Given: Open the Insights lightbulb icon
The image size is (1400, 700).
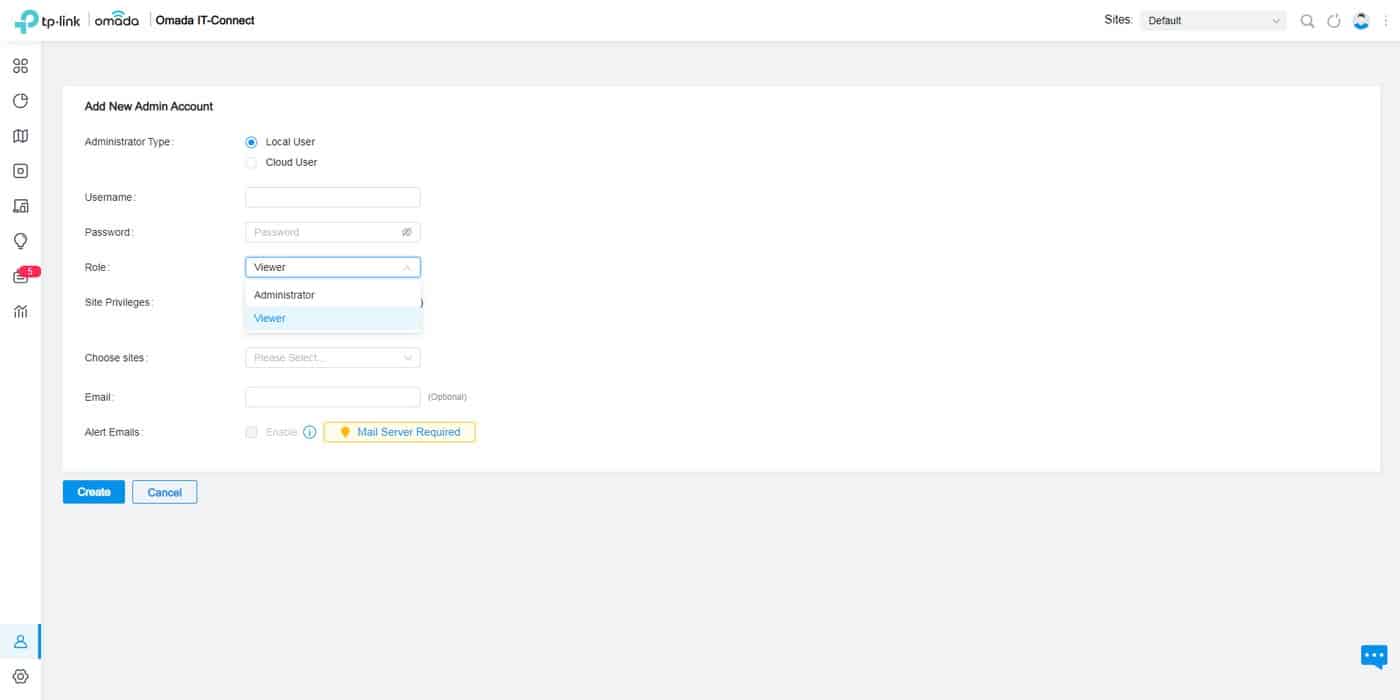Looking at the screenshot, I should 20,241.
